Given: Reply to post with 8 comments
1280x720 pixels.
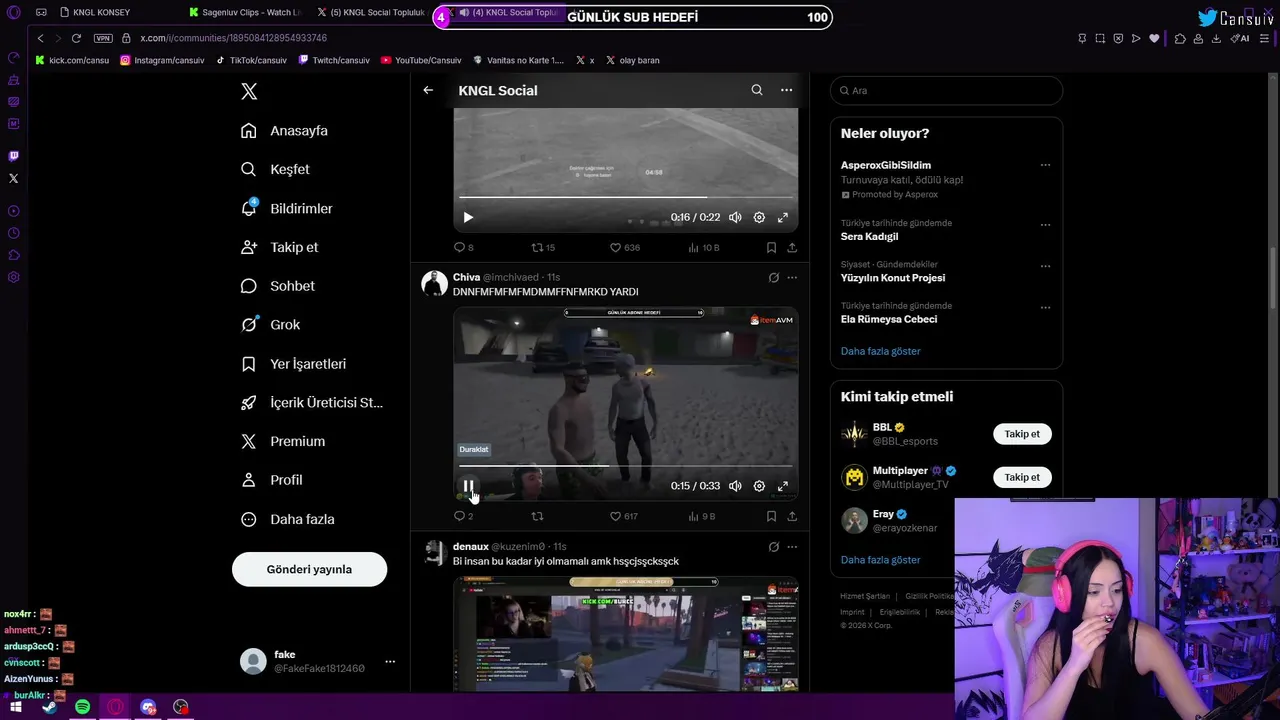Looking at the screenshot, I should pyautogui.click(x=464, y=247).
